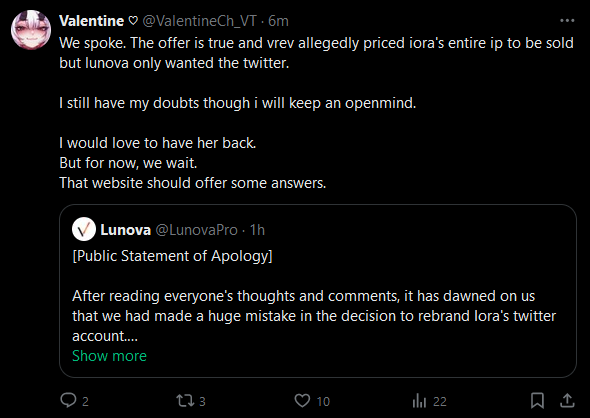Open the three-dot more options menu

coord(567,21)
